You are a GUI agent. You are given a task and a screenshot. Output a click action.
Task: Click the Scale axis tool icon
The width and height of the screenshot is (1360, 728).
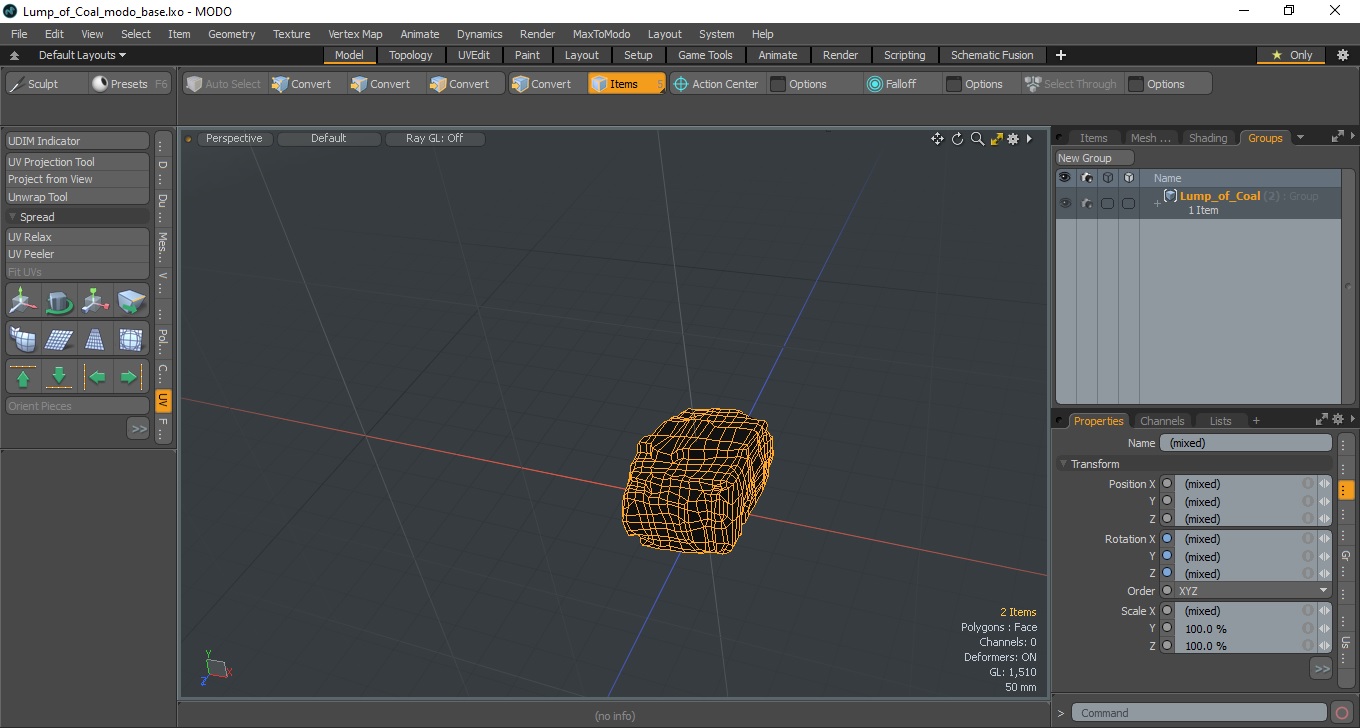click(x=95, y=300)
